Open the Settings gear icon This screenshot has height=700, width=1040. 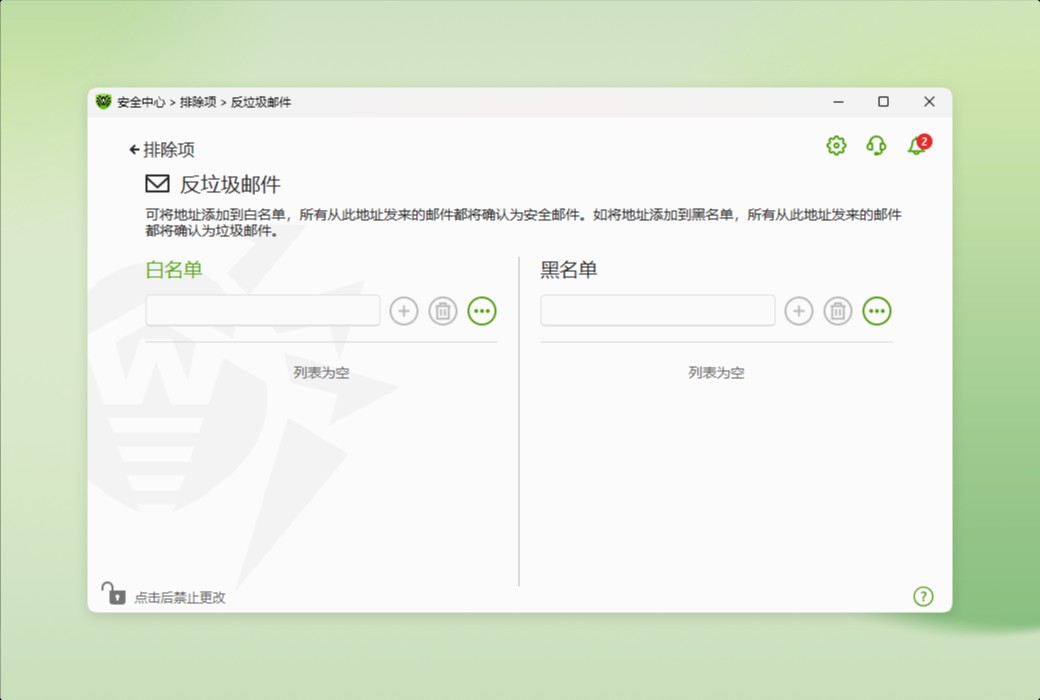[835, 145]
